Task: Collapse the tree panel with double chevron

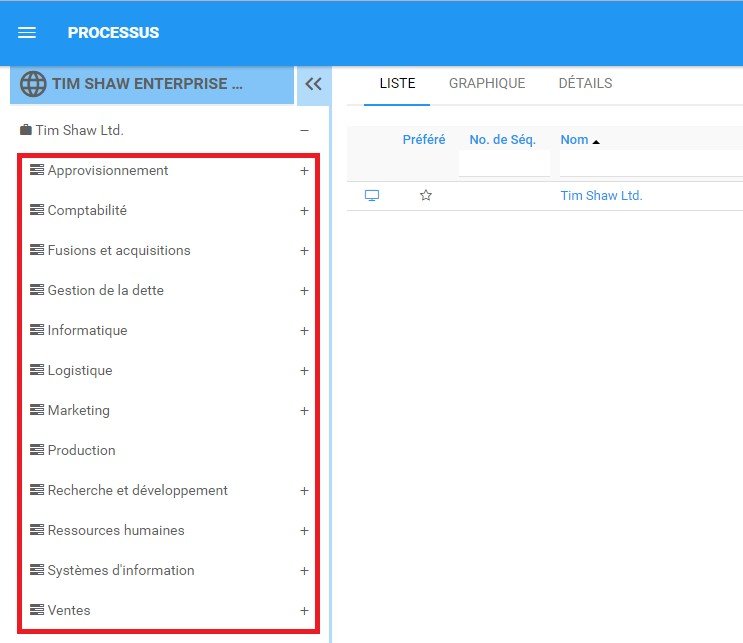Action: [313, 84]
